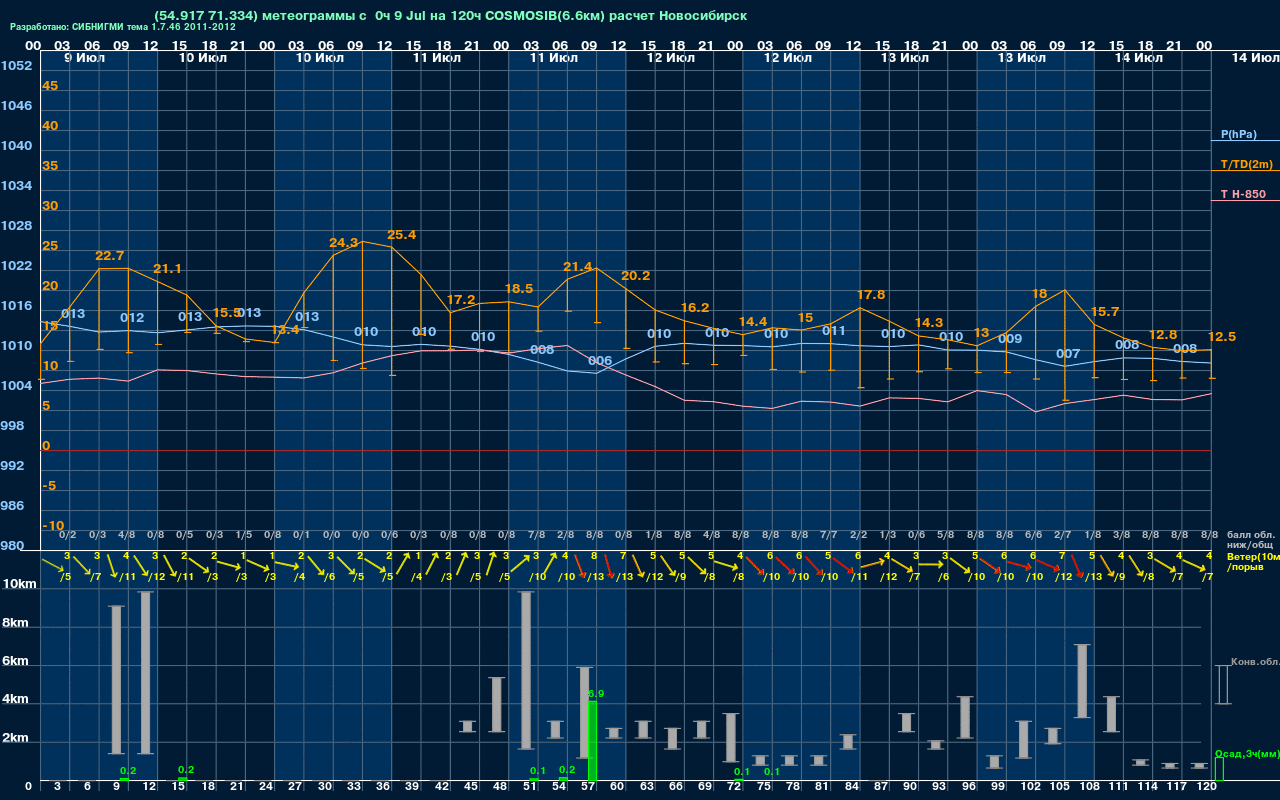Click the 980 pressure axis label
Screen dimensions: 1280x800
click(13, 546)
